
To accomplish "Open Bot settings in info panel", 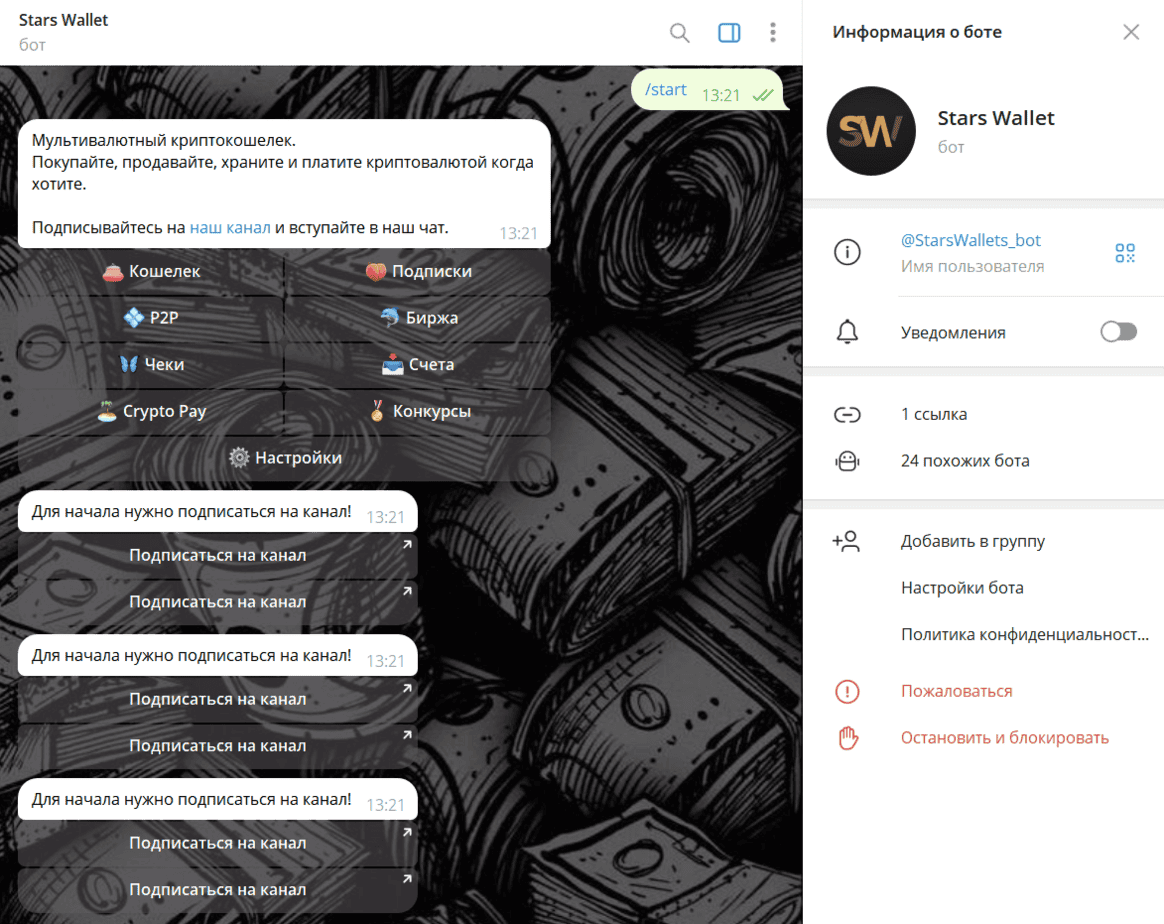I will (961, 588).
